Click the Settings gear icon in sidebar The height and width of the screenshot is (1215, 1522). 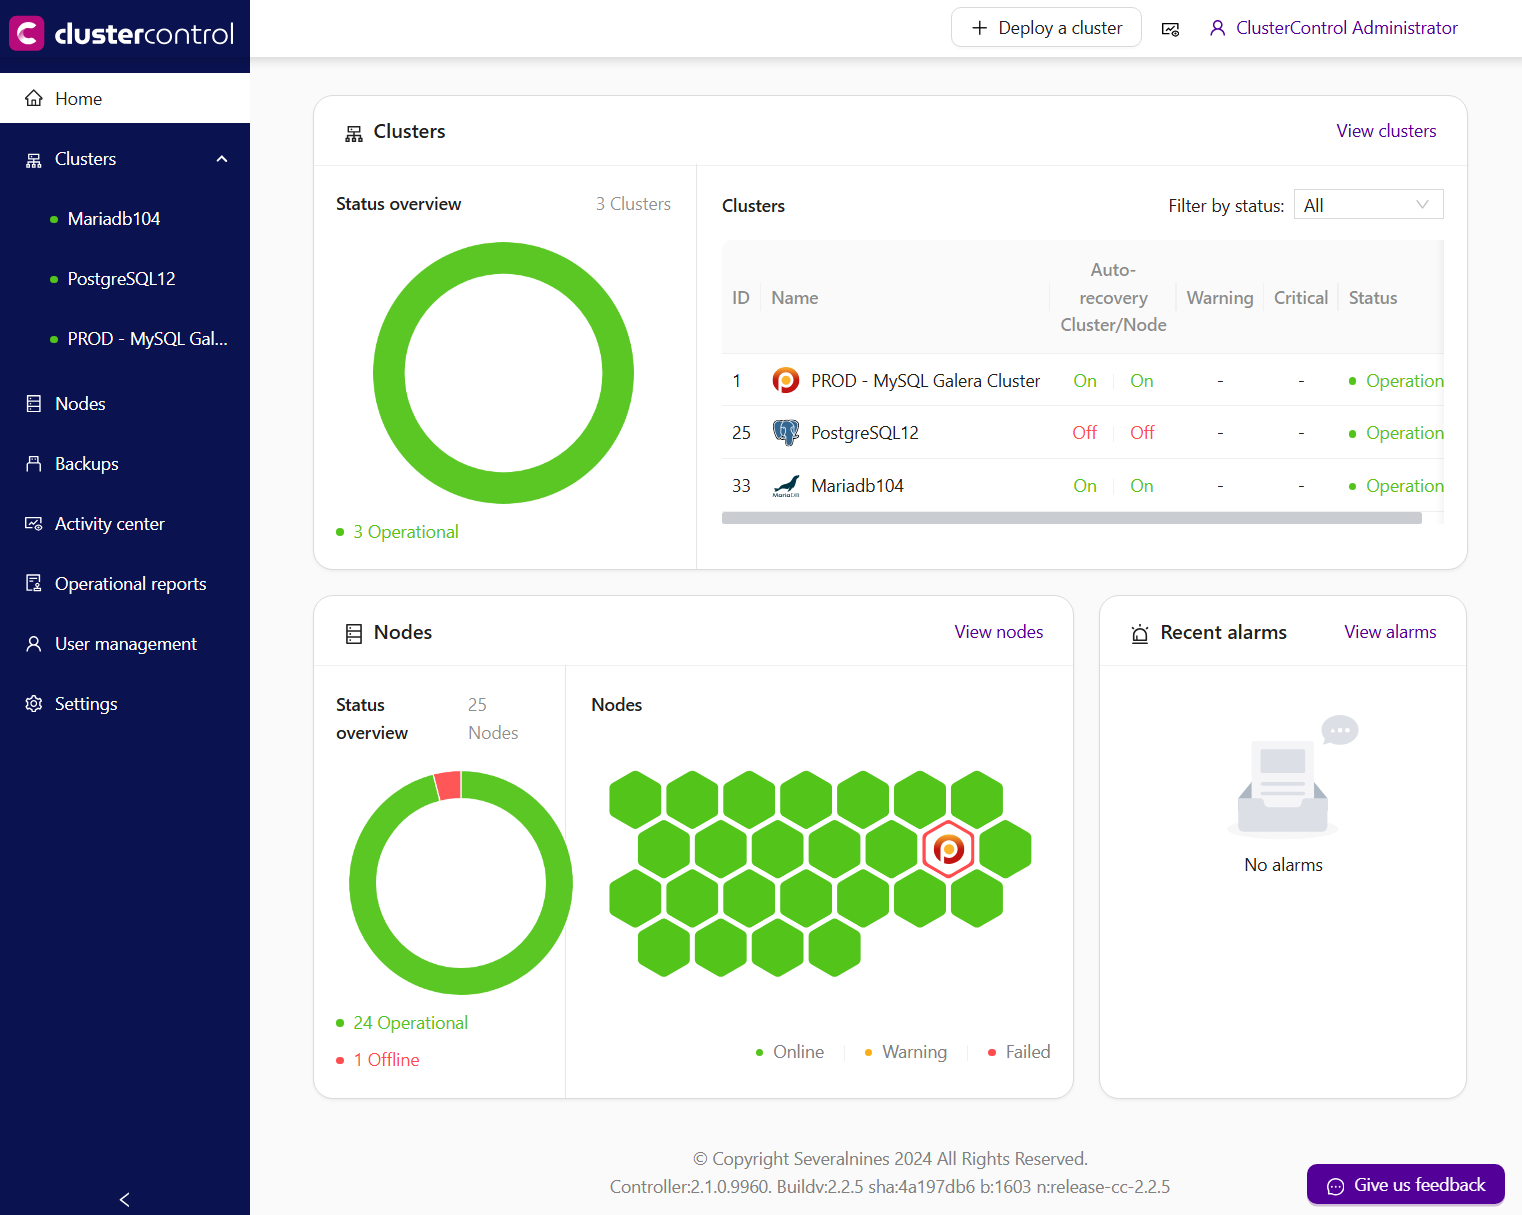(34, 704)
